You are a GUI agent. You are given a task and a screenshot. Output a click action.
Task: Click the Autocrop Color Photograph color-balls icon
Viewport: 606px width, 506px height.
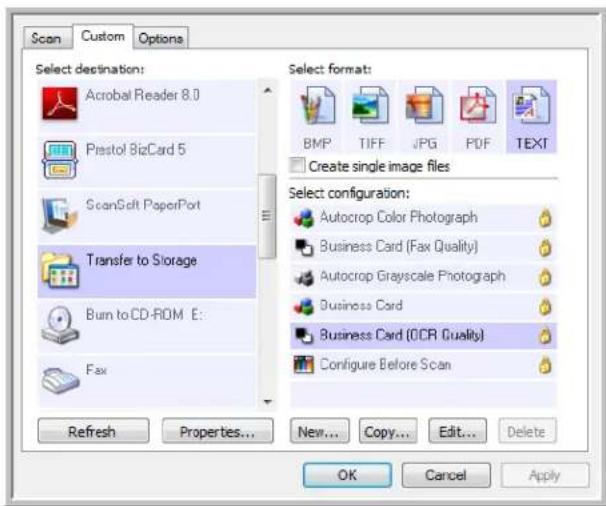click(x=304, y=218)
